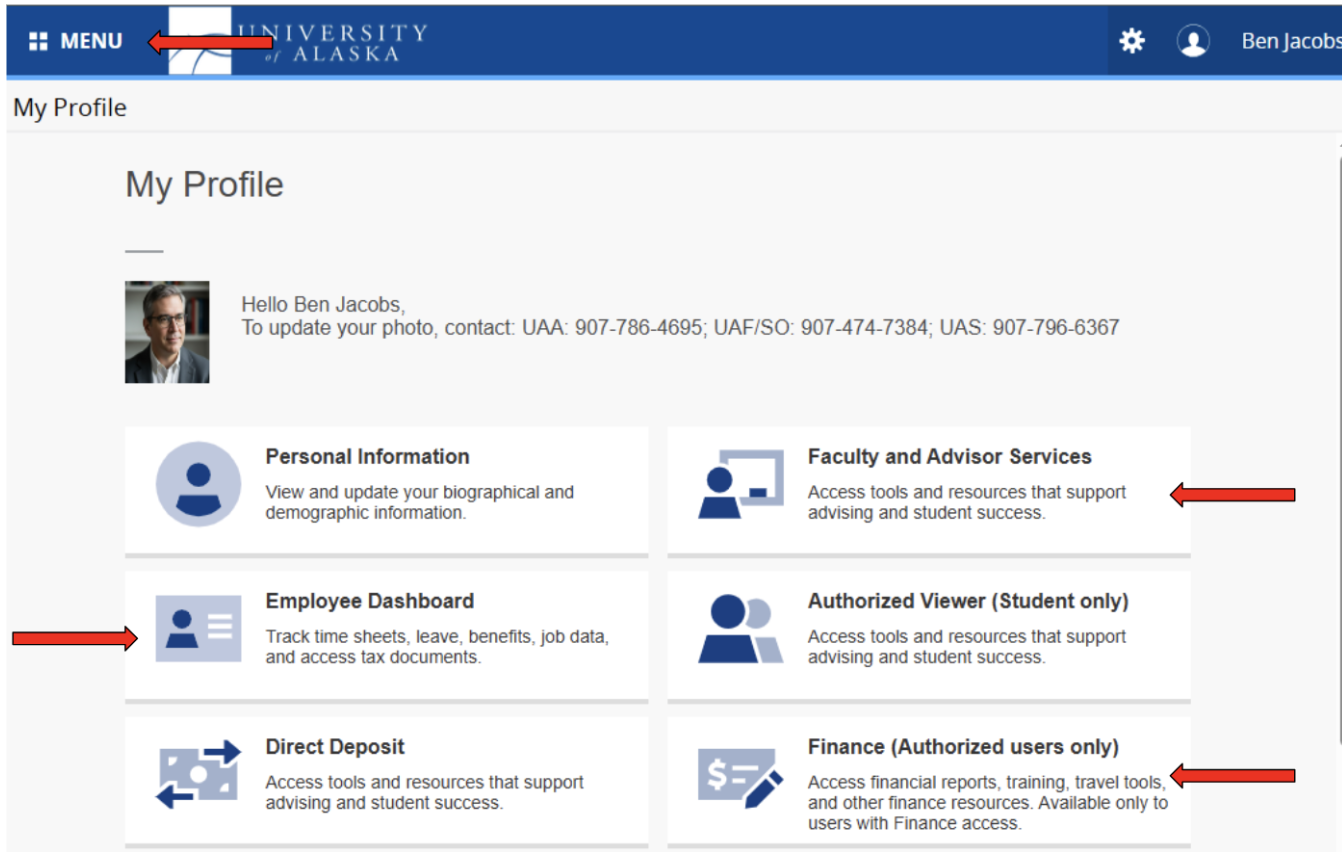Click Ben Jacobs profile photo
Viewport: 1342px width, 852px height.
[x=167, y=332]
